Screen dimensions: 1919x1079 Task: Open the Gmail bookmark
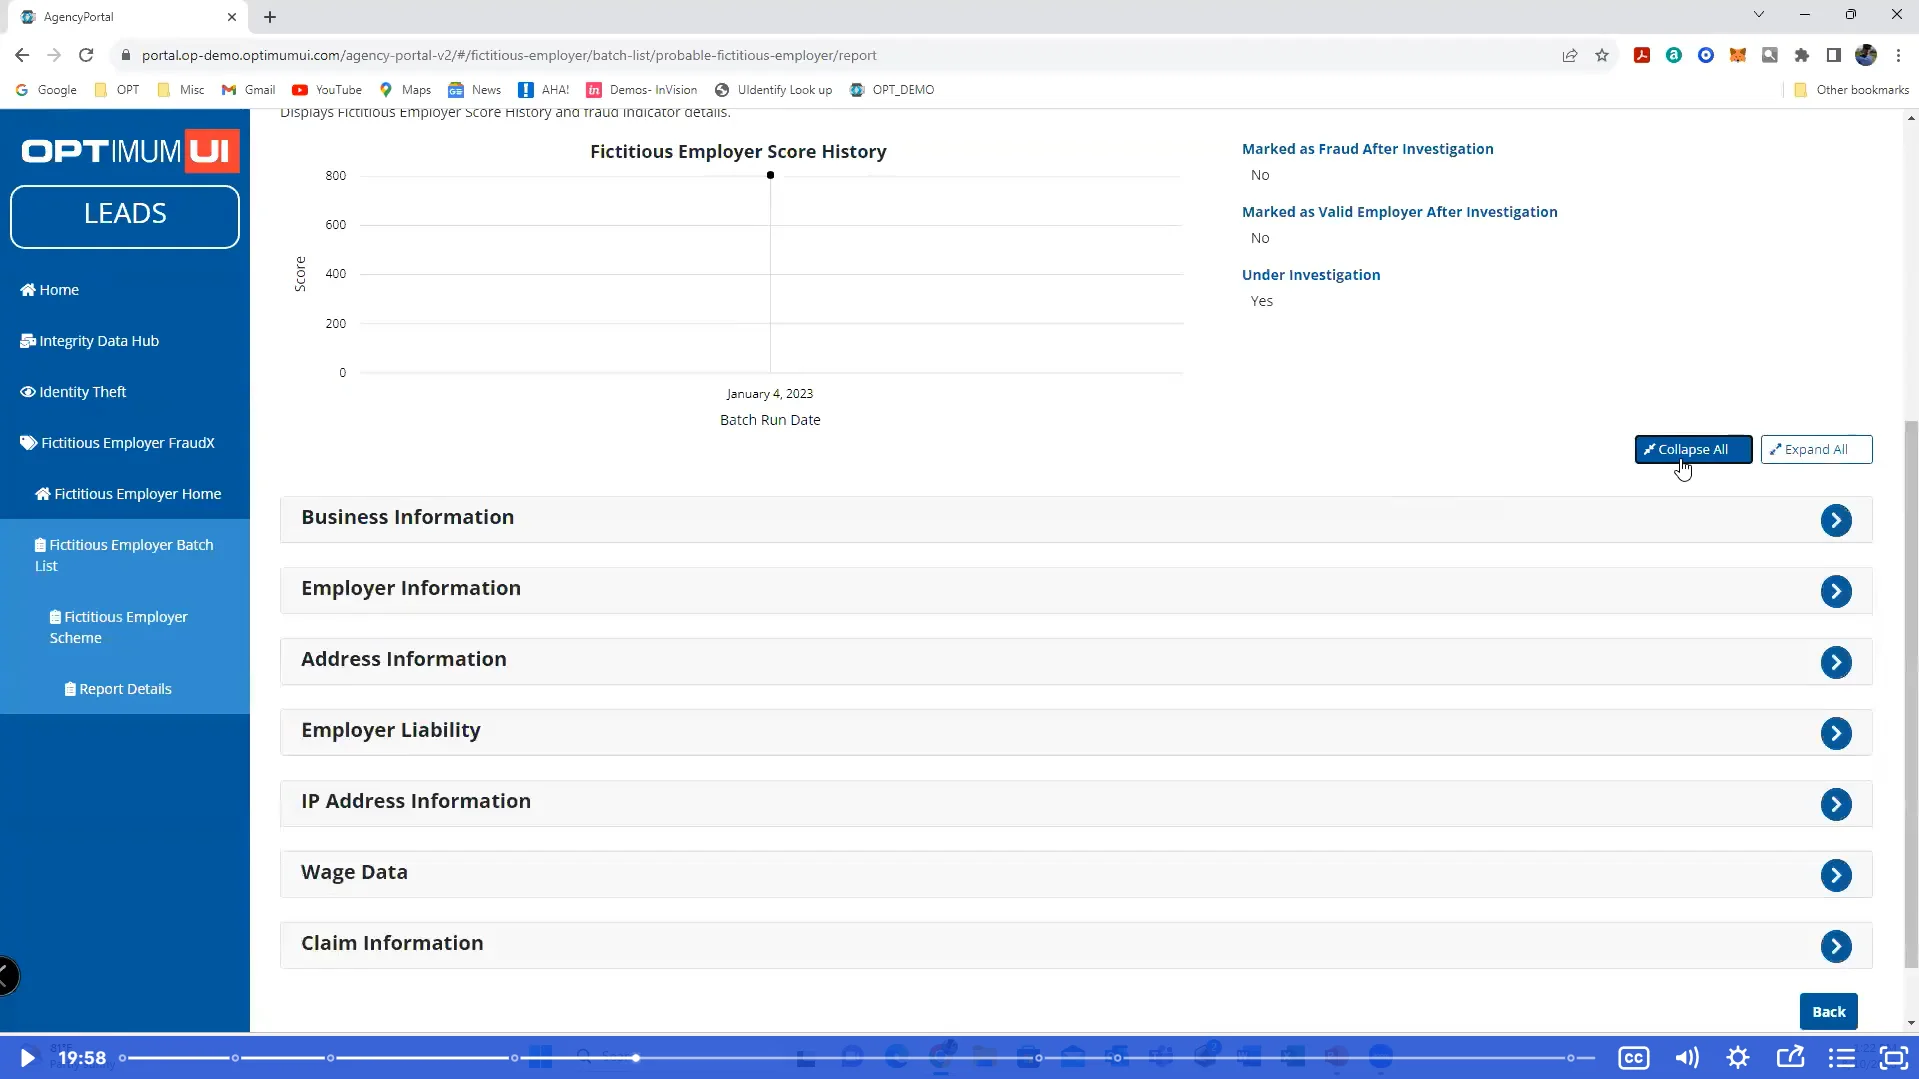pyautogui.click(x=248, y=90)
